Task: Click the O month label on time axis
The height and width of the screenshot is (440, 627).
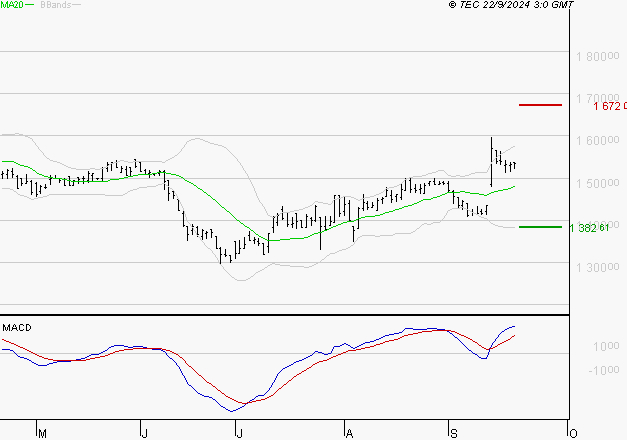Action: [573, 434]
